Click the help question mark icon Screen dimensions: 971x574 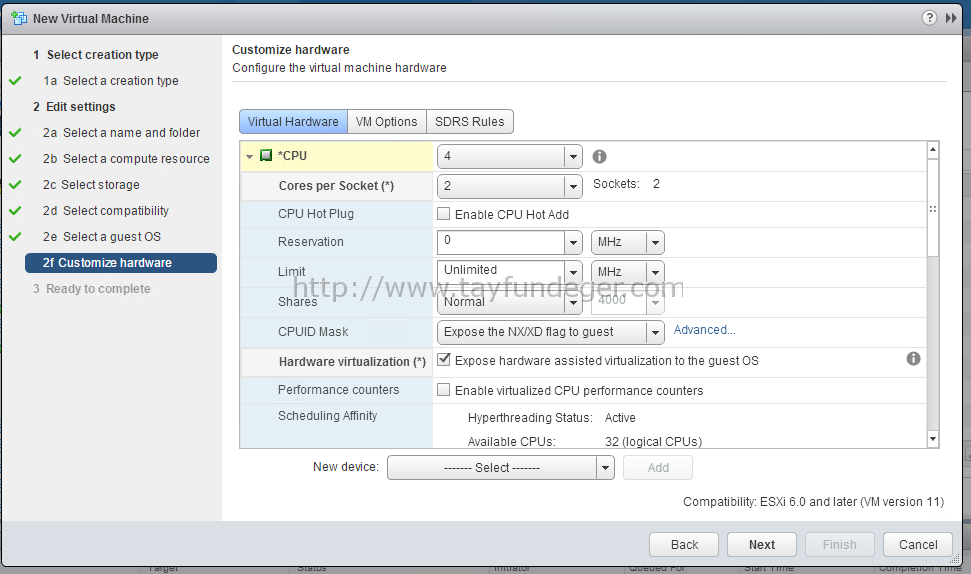929,18
